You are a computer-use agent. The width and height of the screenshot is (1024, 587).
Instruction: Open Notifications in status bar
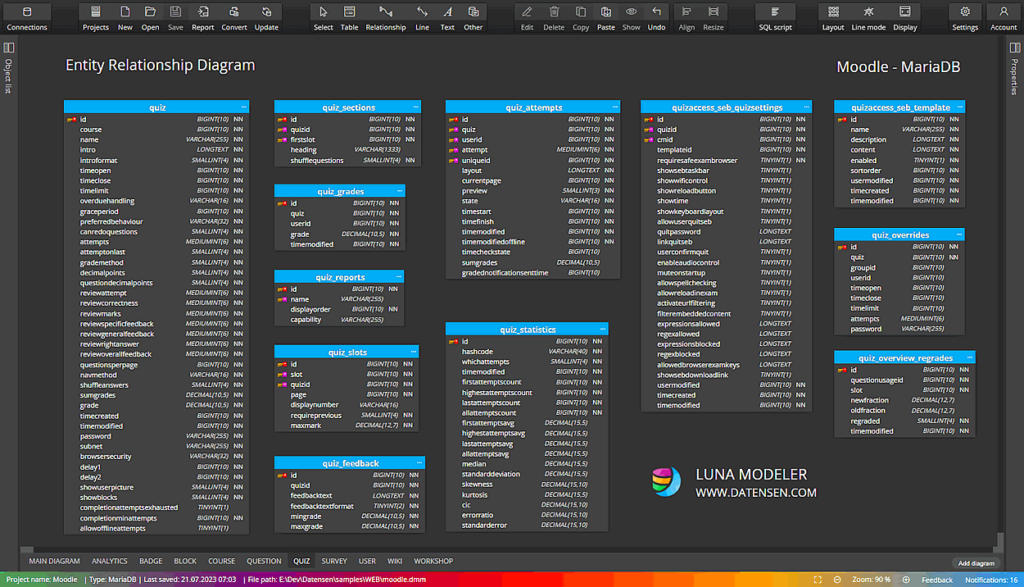(991, 580)
